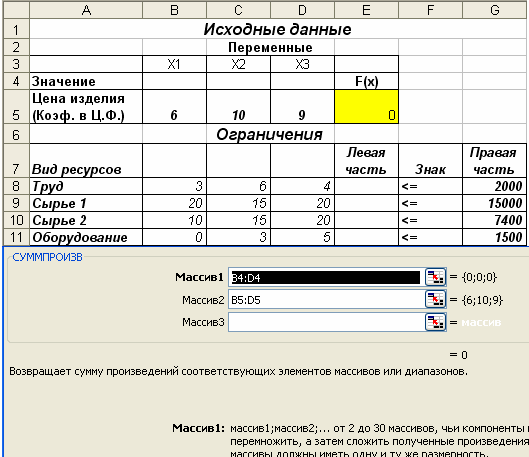Select the right-part cell with 15000

click(x=495, y=203)
